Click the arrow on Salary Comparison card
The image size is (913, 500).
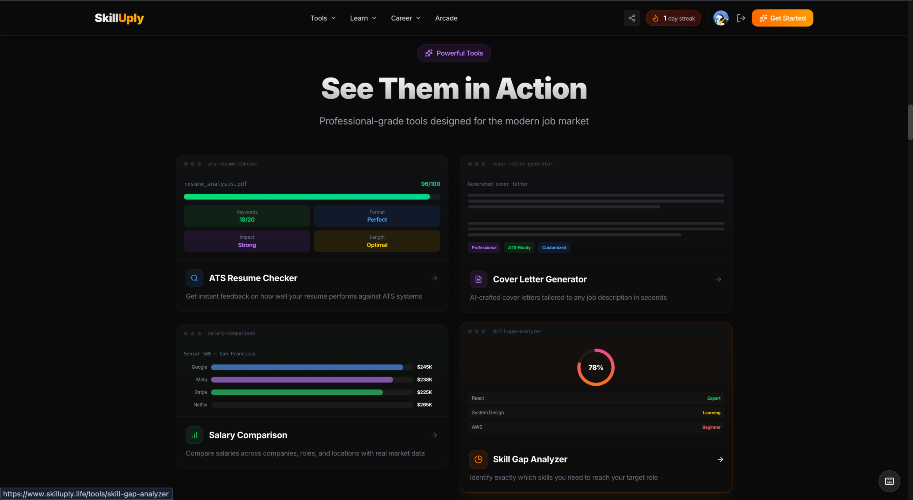click(434, 435)
